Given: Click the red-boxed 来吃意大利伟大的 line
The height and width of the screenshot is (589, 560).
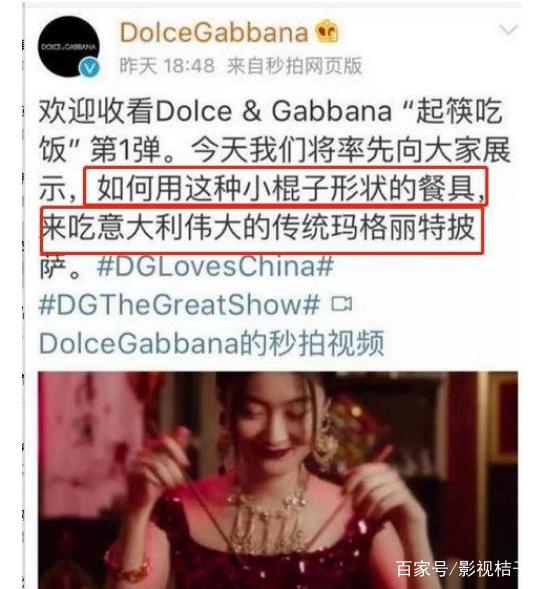Looking at the screenshot, I should 261,230.
